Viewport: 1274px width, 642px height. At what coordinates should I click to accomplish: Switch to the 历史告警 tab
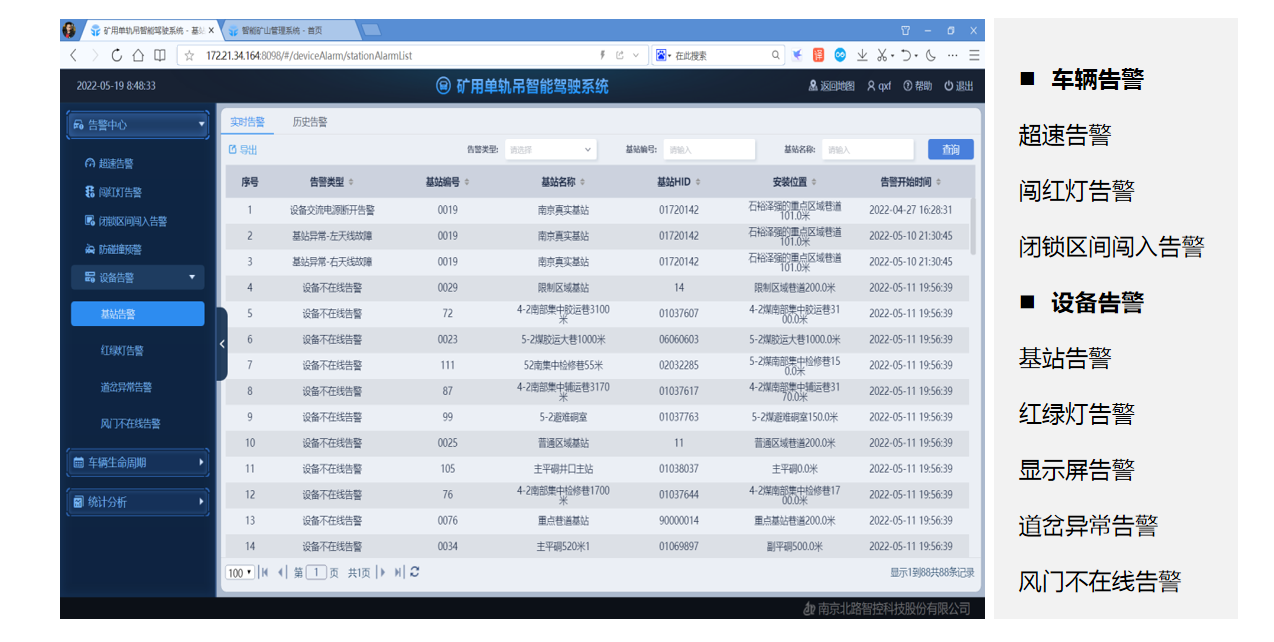pyautogui.click(x=309, y=122)
